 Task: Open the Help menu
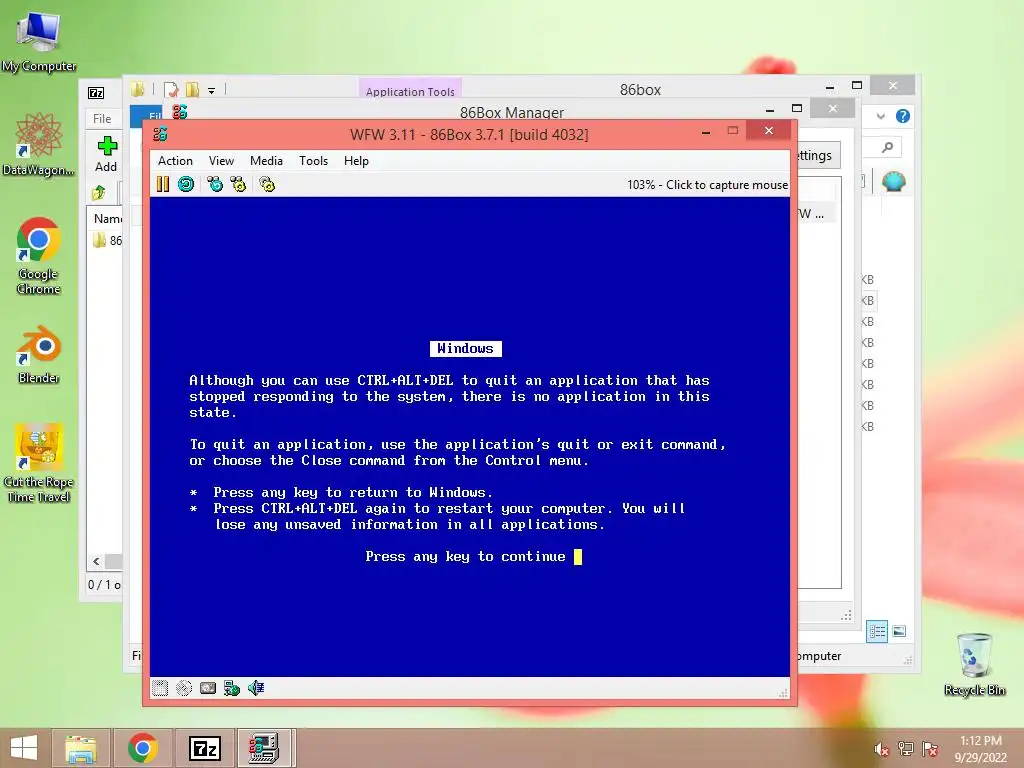(357, 161)
